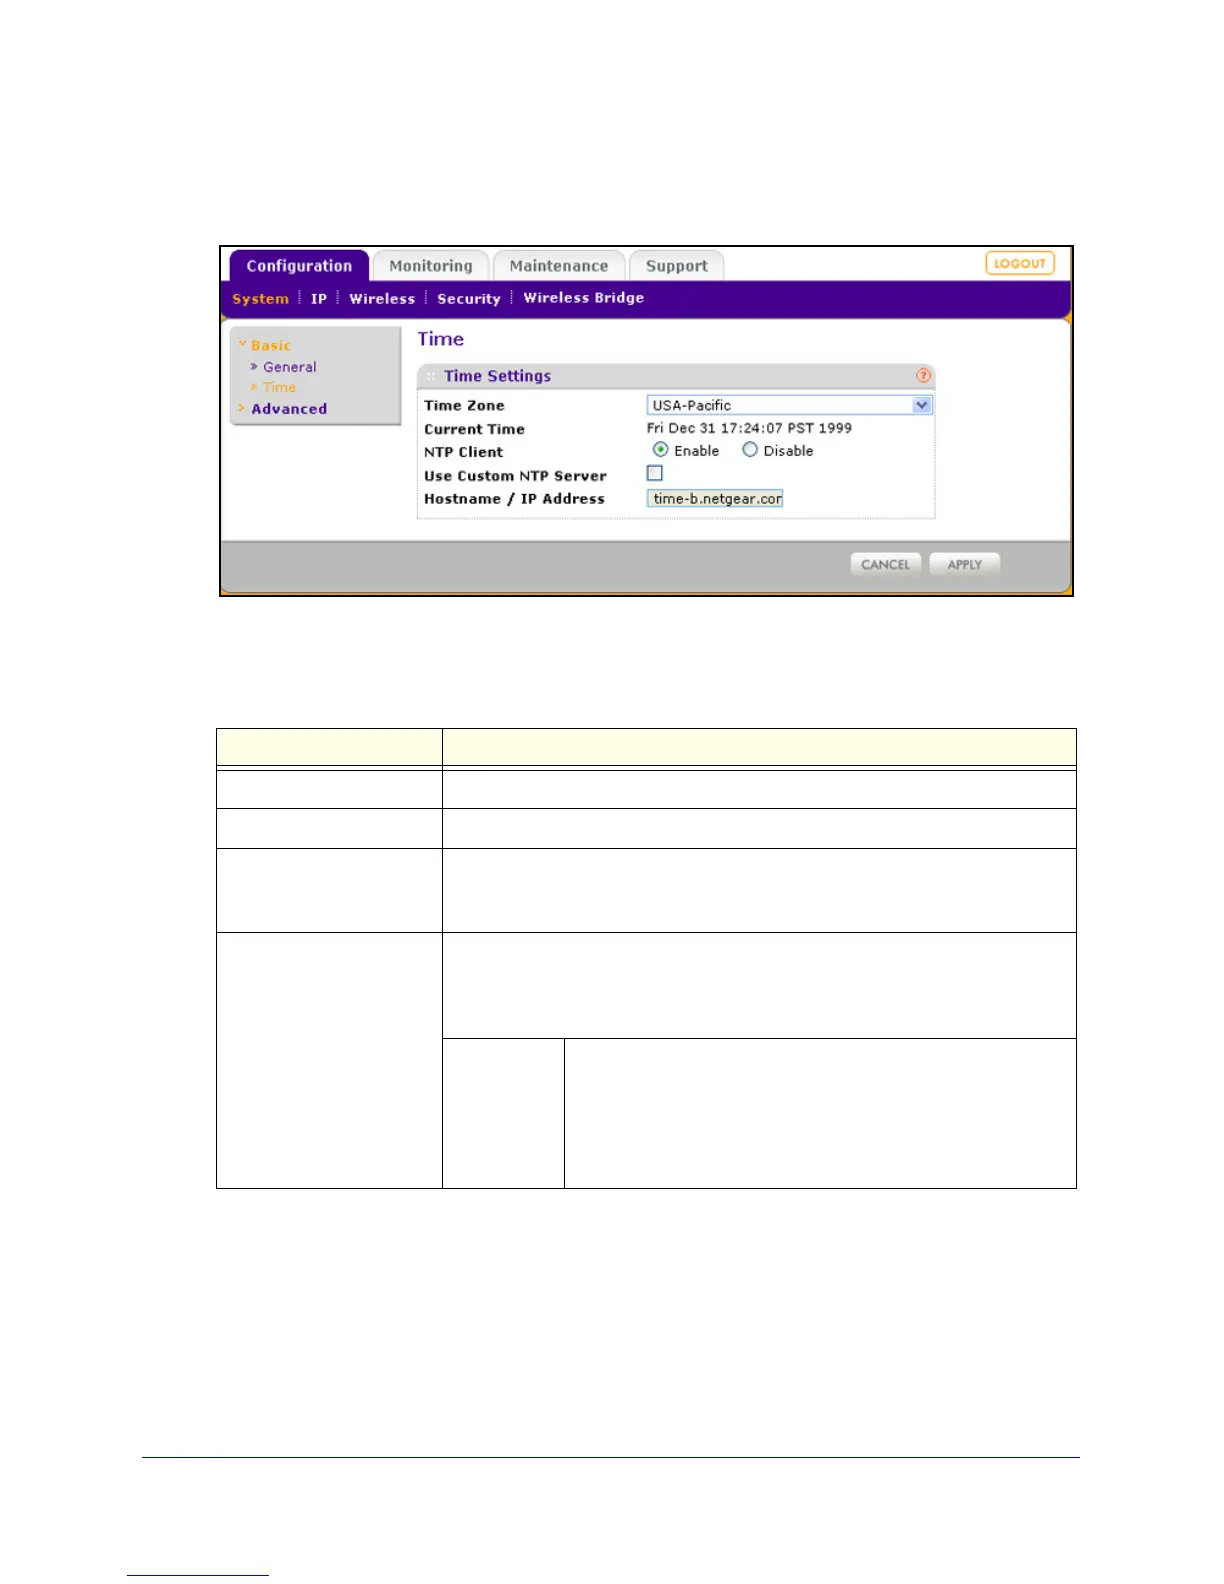Click the Current Time value text
Viewport: 1224px width, 1584px height.
[x=749, y=428]
